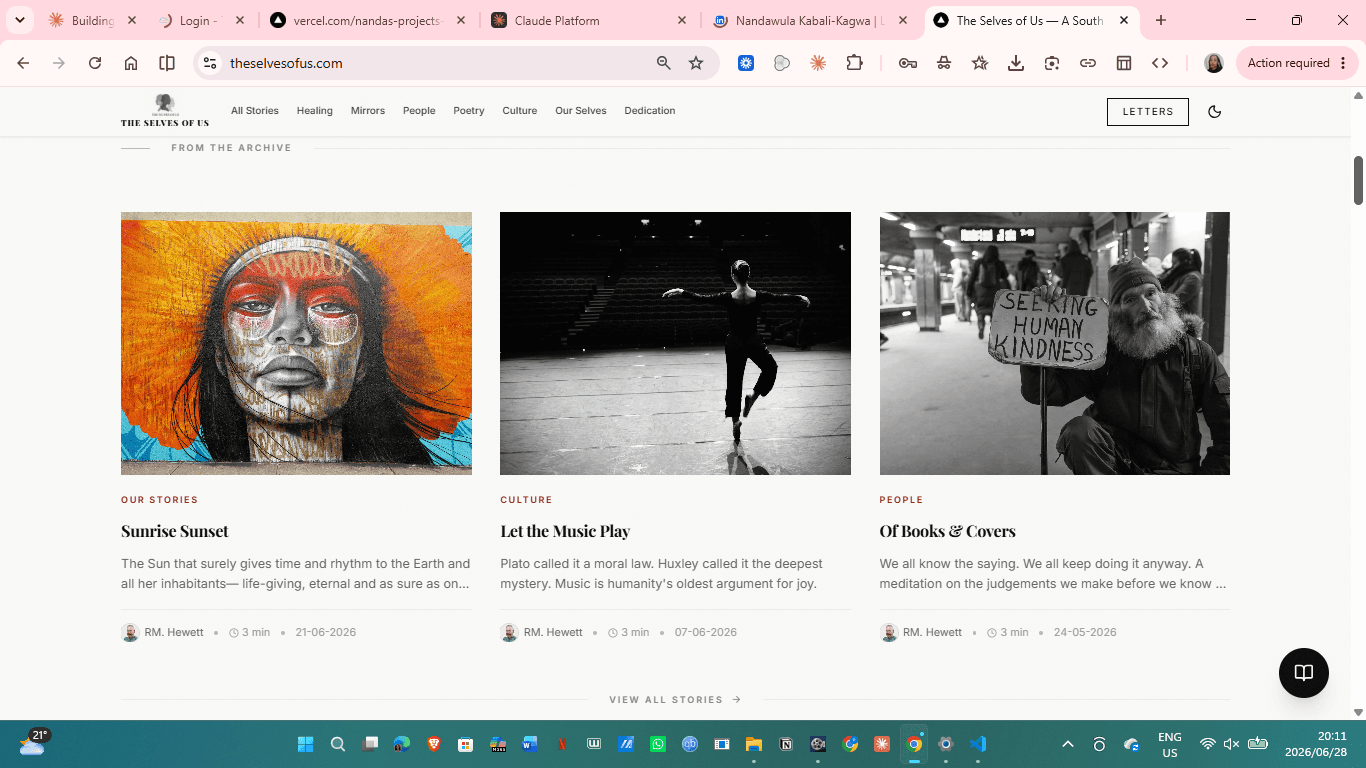Open the zoom magnifier in address bar
Image resolution: width=1366 pixels, height=768 pixels.
663,63
